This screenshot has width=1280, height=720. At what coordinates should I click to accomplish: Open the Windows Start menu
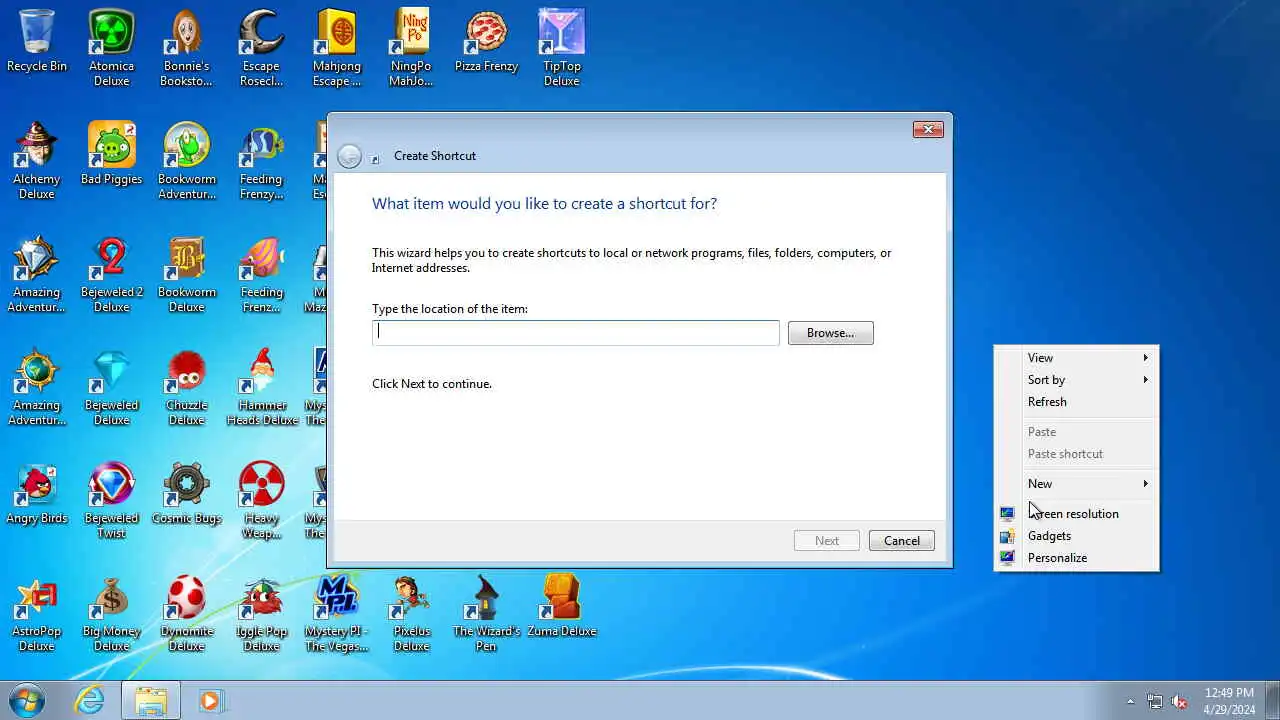tap(26, 700)
